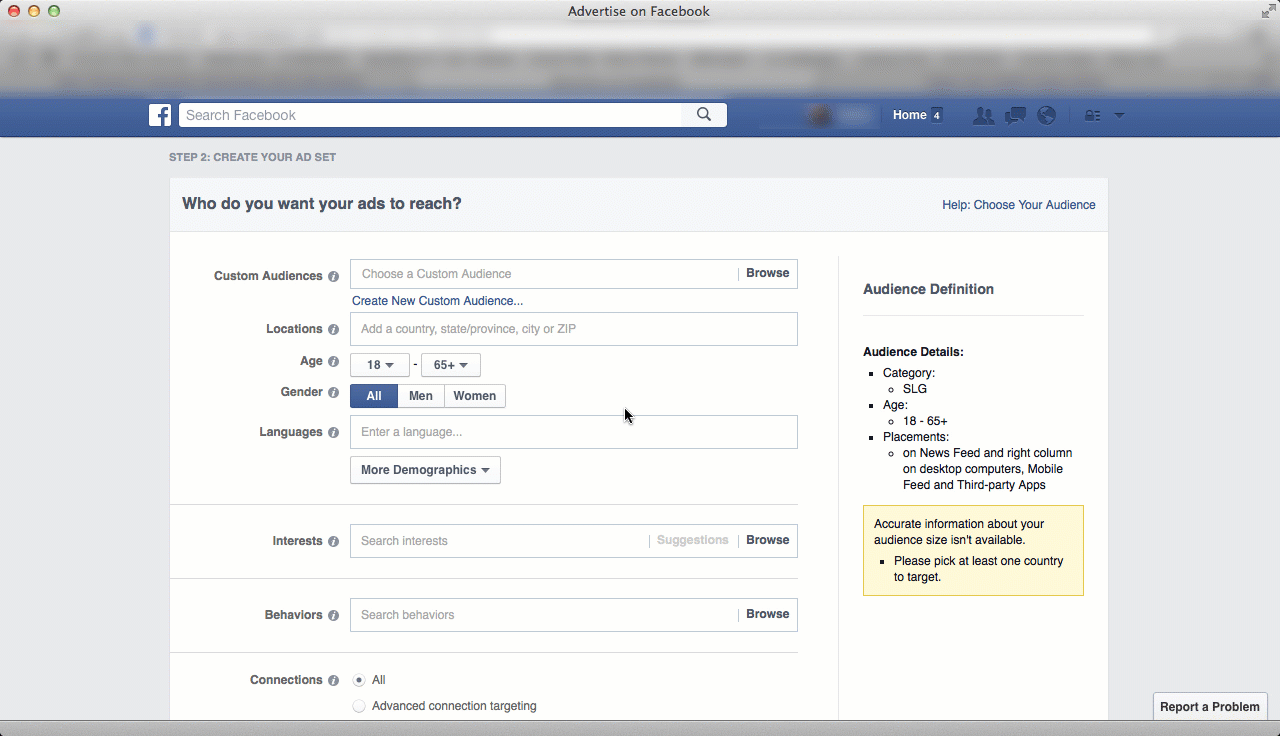Click the 18 - 65+ audience age value

(925, 421)
